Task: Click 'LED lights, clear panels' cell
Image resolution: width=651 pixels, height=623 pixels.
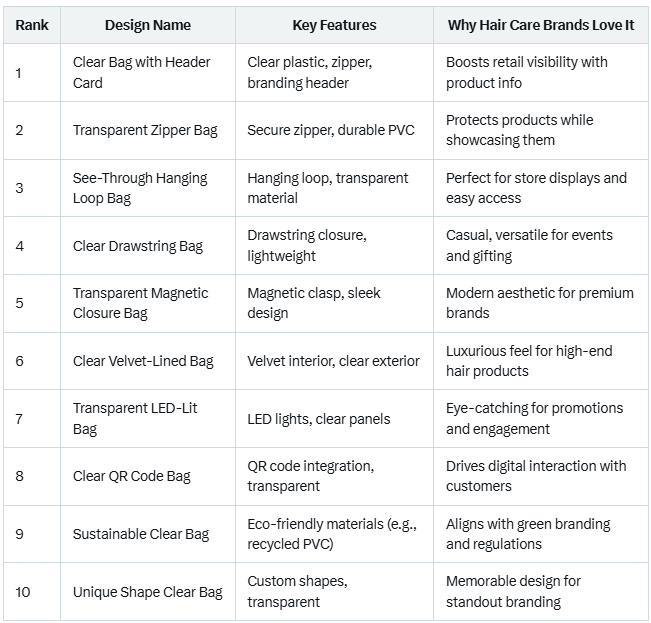Action: pyautogui.click(x=318, y=418)
